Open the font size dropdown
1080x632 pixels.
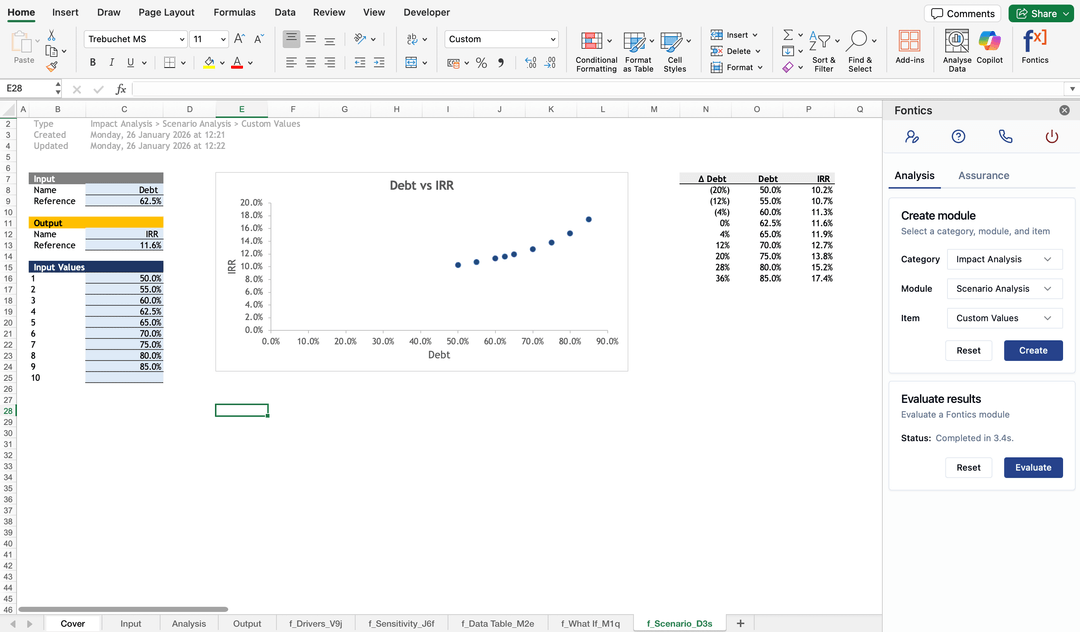[223, 39]
